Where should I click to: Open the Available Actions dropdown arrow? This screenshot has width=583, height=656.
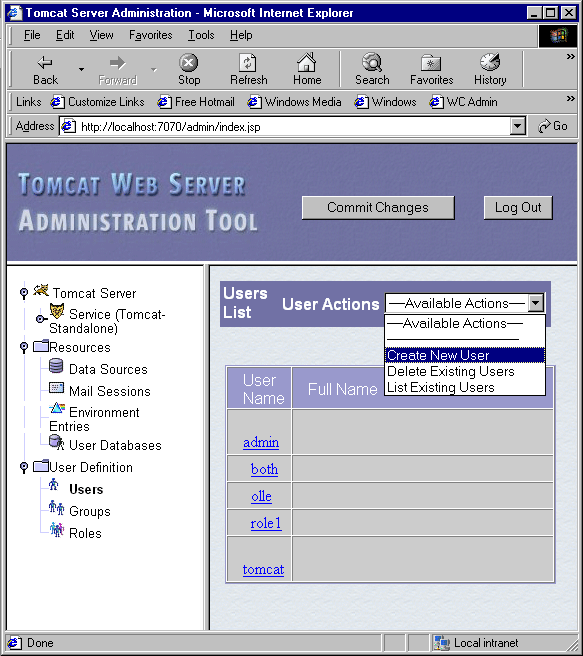pos(536,303)
